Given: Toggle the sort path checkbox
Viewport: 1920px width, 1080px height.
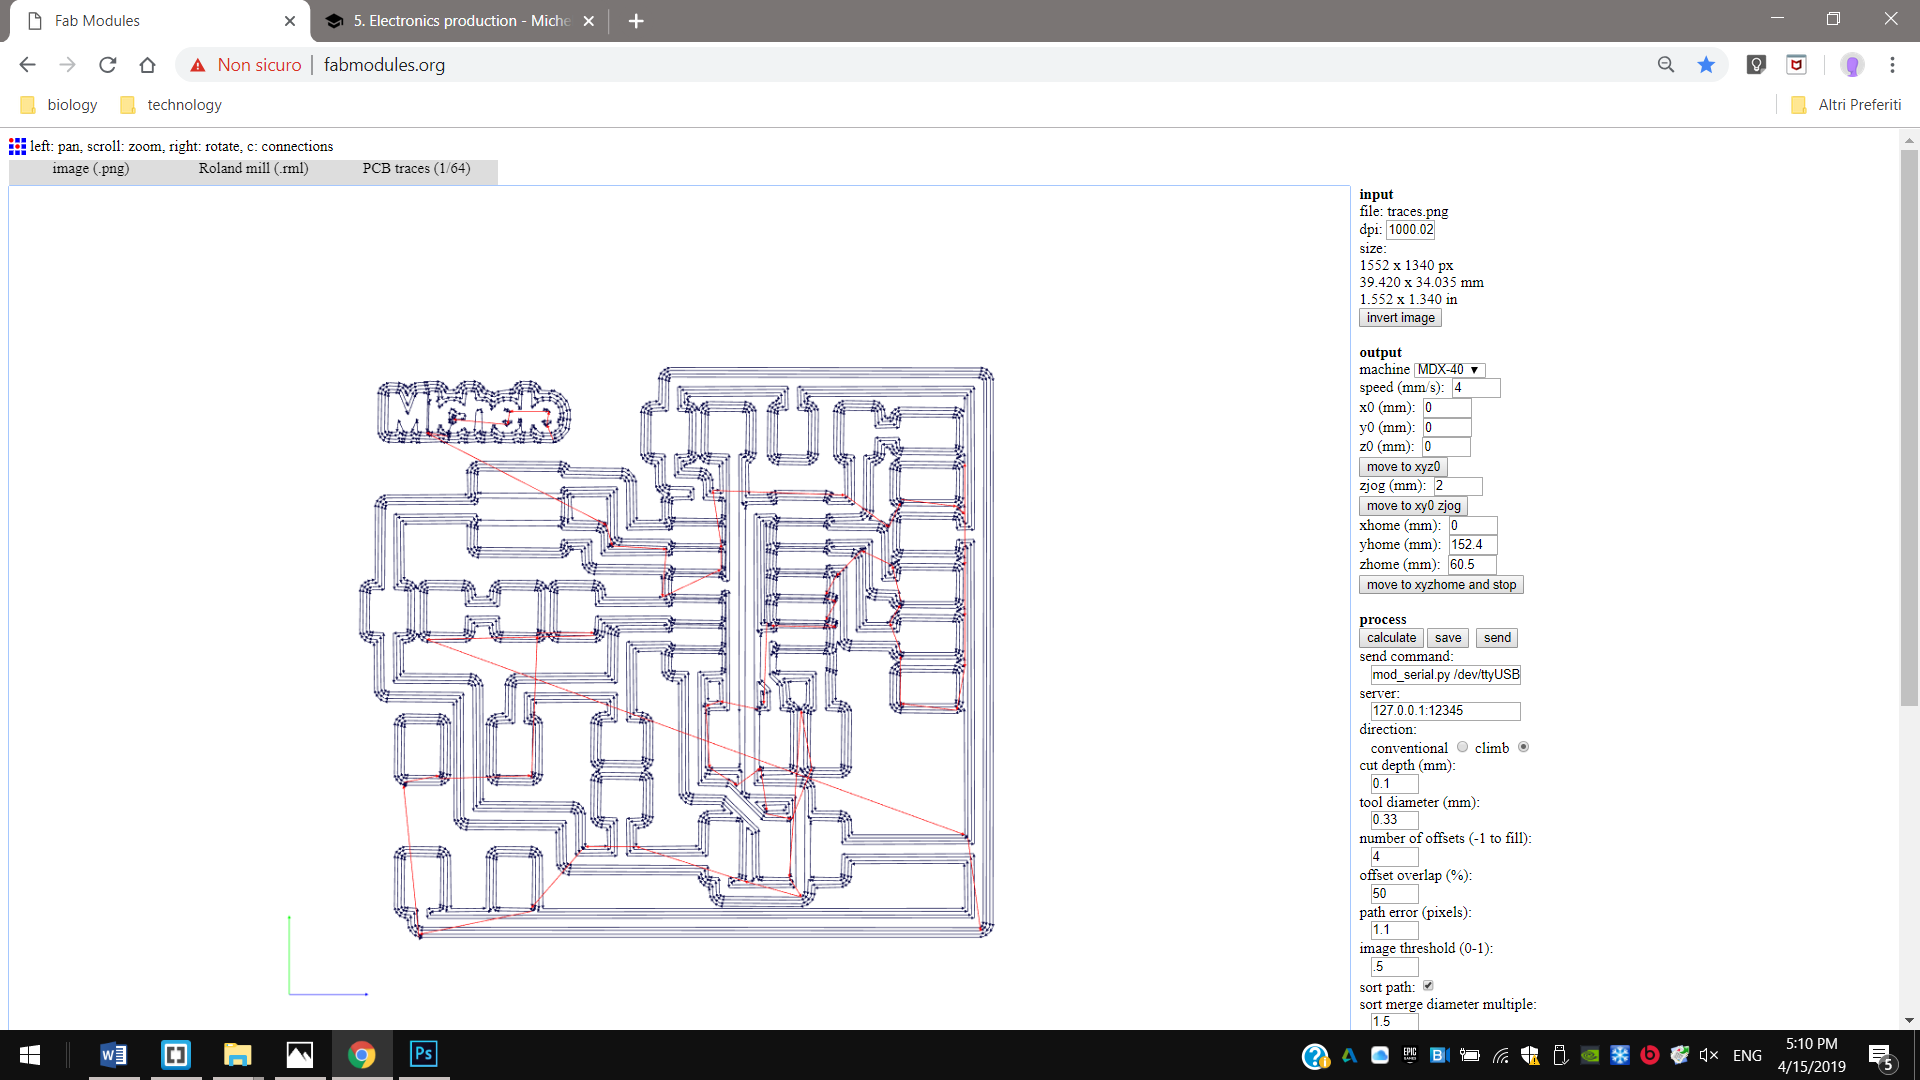Looking at the screenshot, I should [x=1428, y=986].
